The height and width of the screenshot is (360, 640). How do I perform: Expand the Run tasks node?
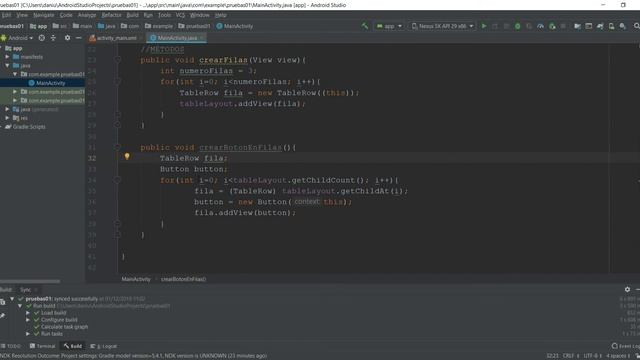pos(28,334)
